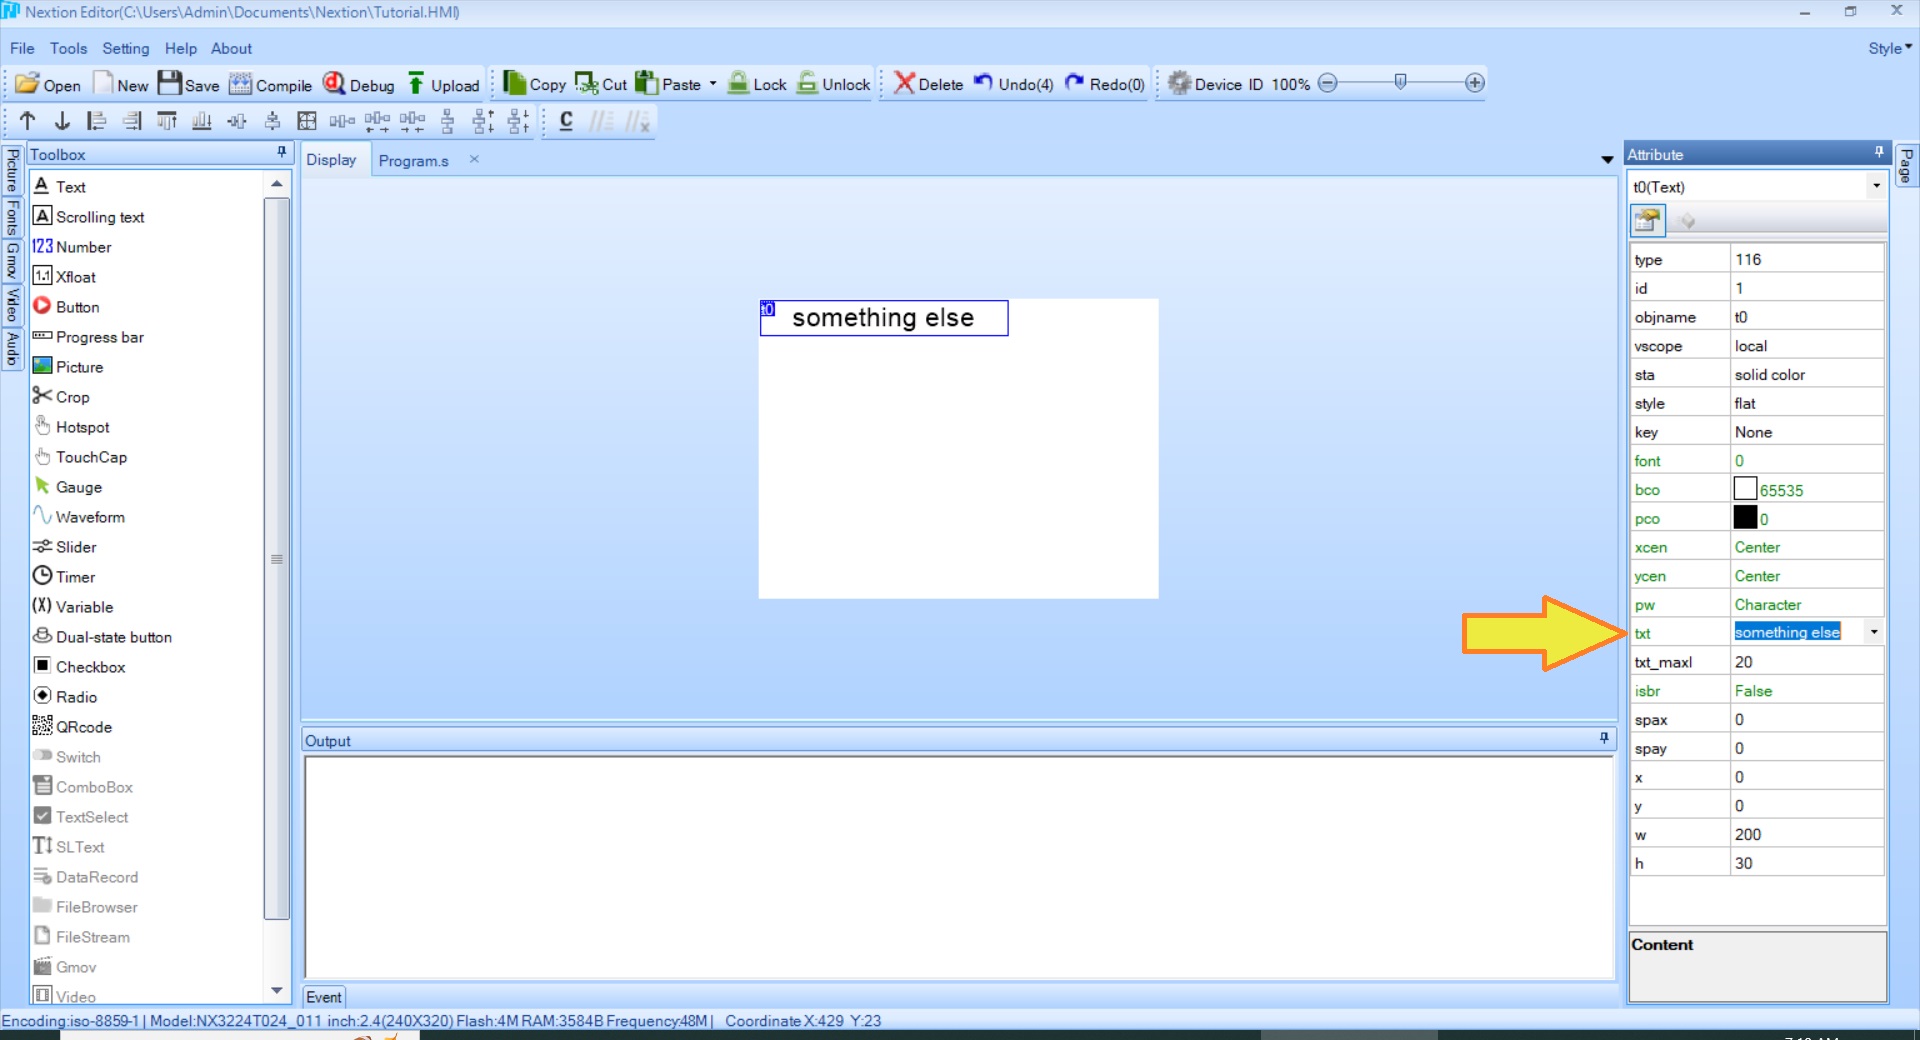Select the Radio toolbox component
The width and height of the screenshot is (1920, 1040).
tap(76, 697)
